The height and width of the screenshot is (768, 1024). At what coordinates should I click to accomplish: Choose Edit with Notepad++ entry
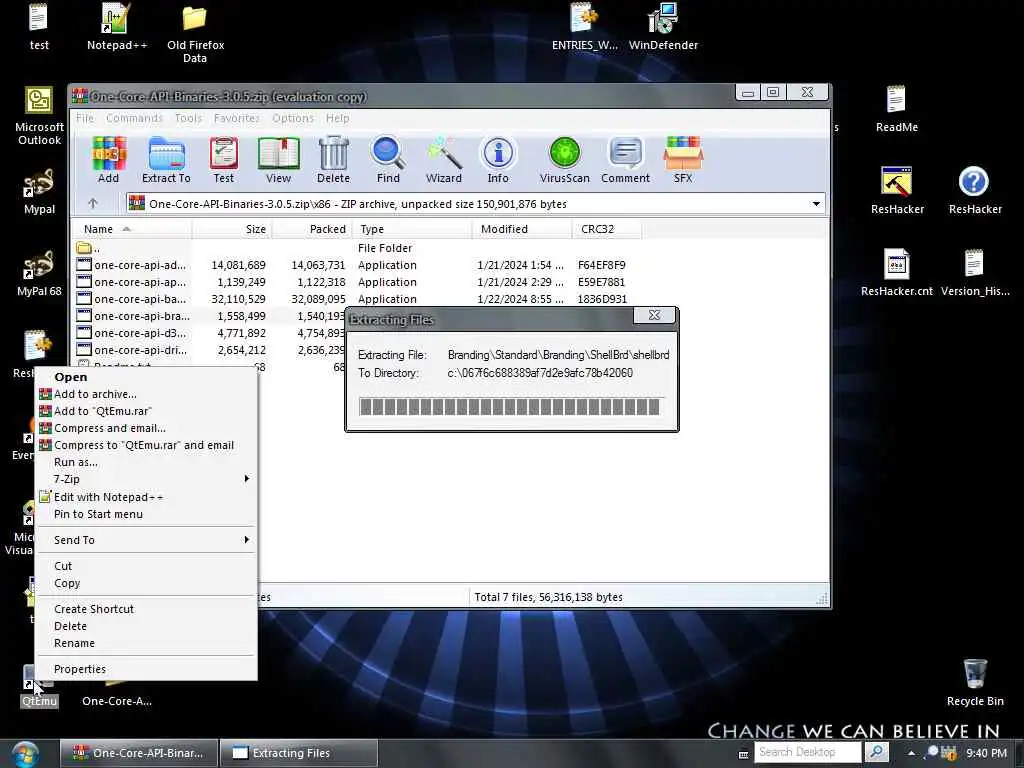point(144,497)
